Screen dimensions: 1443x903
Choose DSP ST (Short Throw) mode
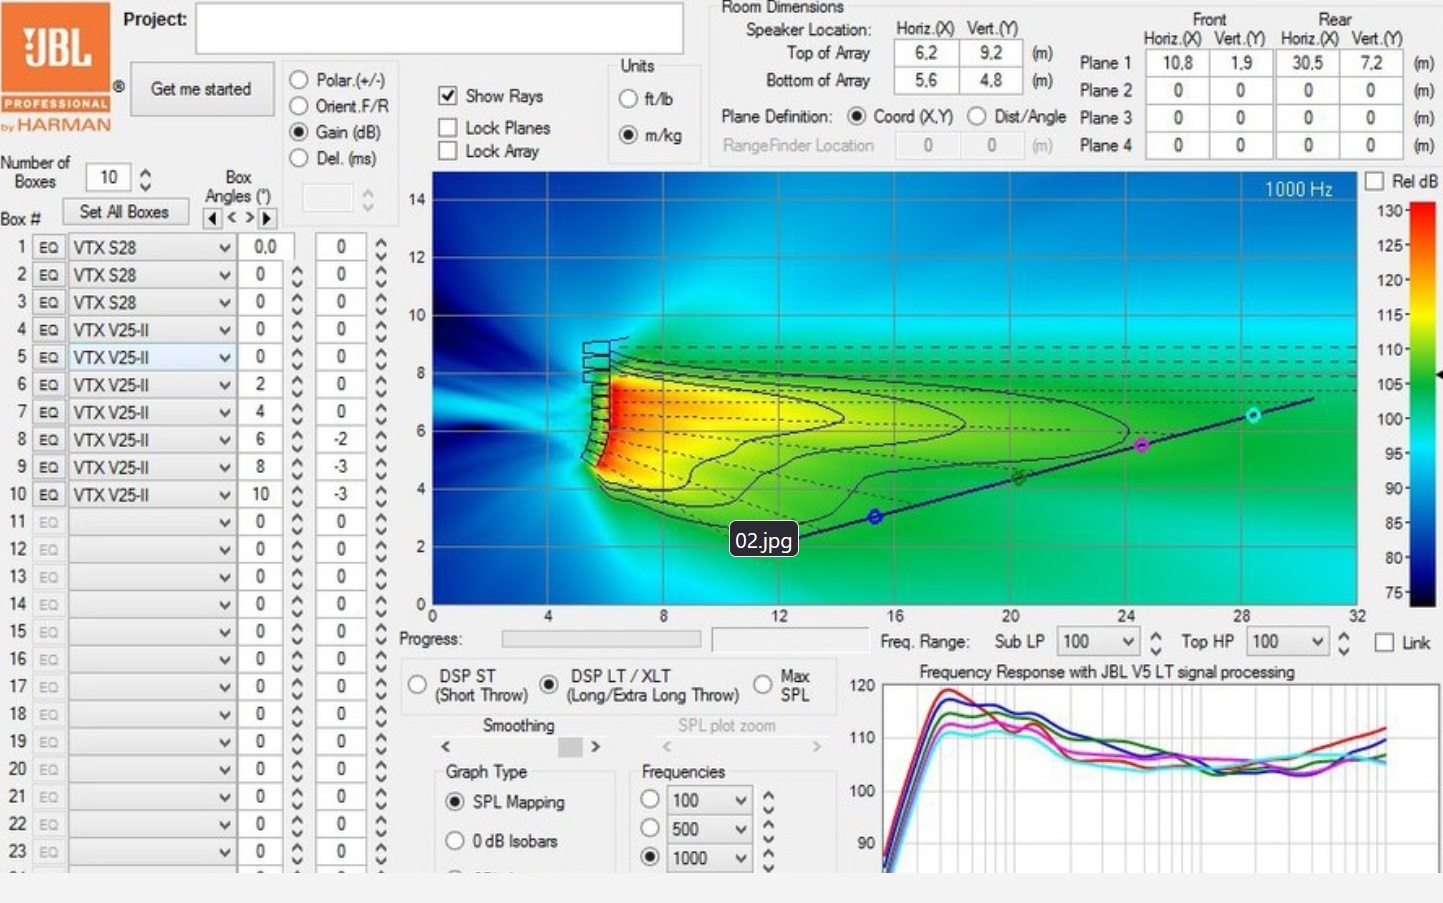tap(418, 685)
